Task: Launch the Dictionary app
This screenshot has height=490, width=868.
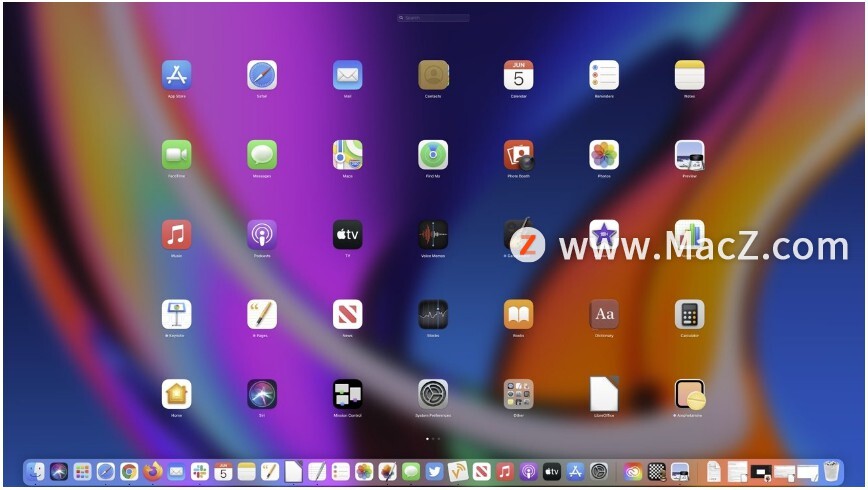Action: tap(604, 314)
